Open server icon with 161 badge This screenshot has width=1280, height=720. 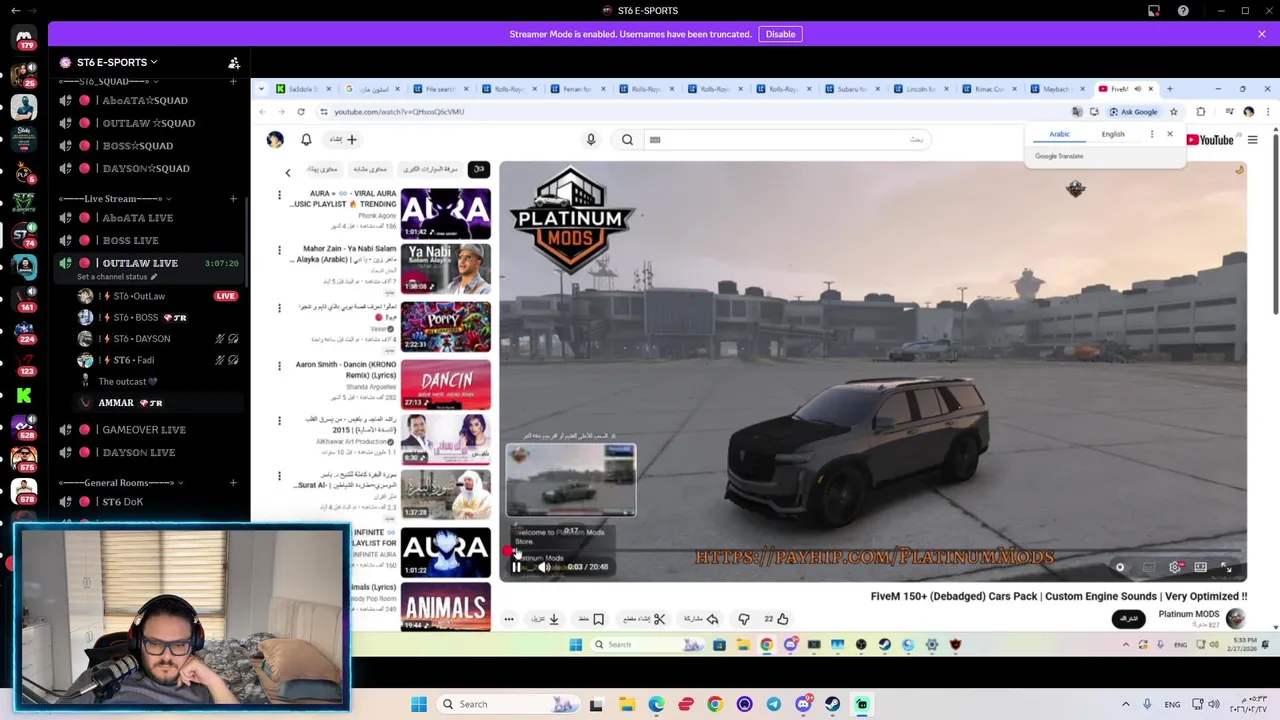coord(24,298)
